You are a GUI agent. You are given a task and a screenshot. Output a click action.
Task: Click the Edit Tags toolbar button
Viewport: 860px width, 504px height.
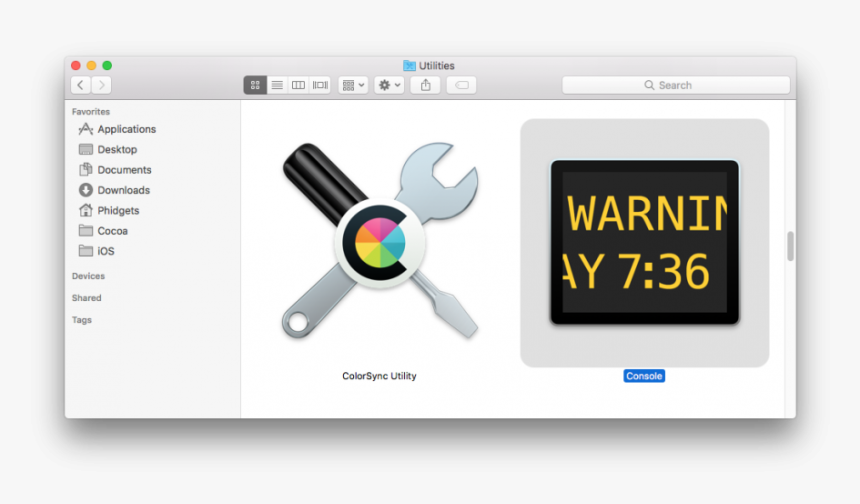point(461,85)
